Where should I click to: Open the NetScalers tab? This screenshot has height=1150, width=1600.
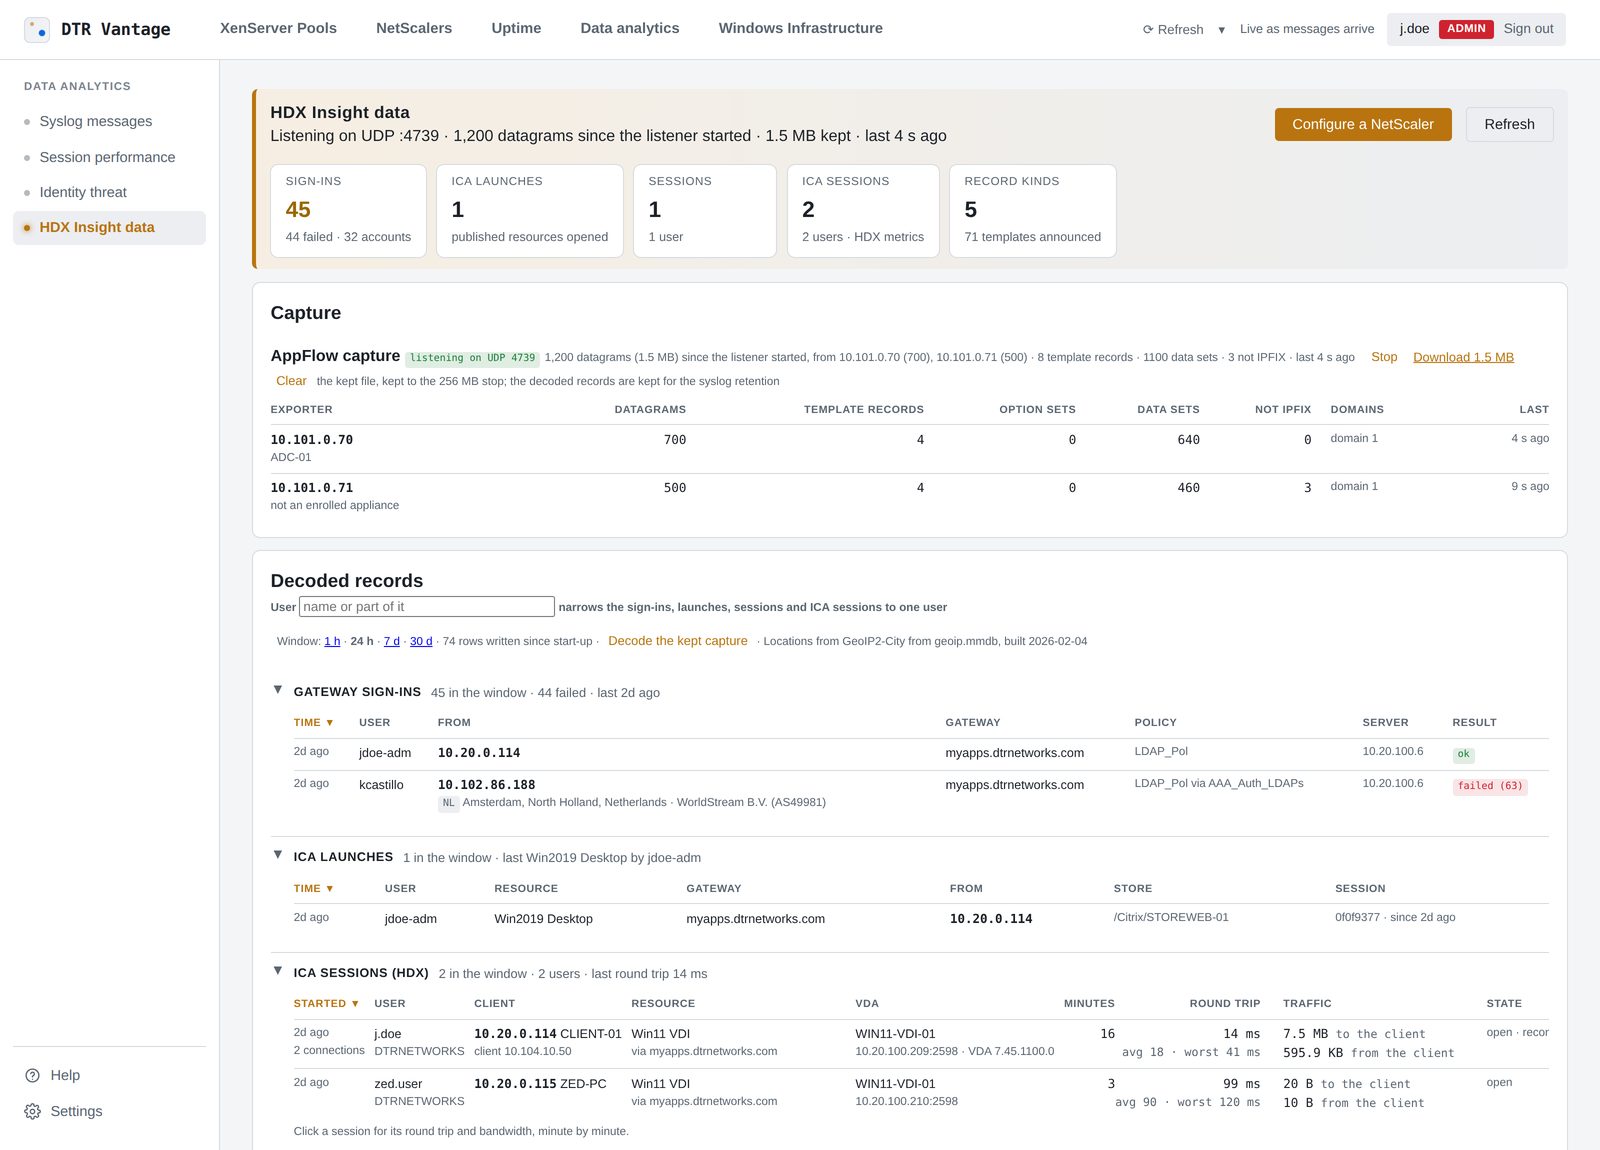[414, 28]
